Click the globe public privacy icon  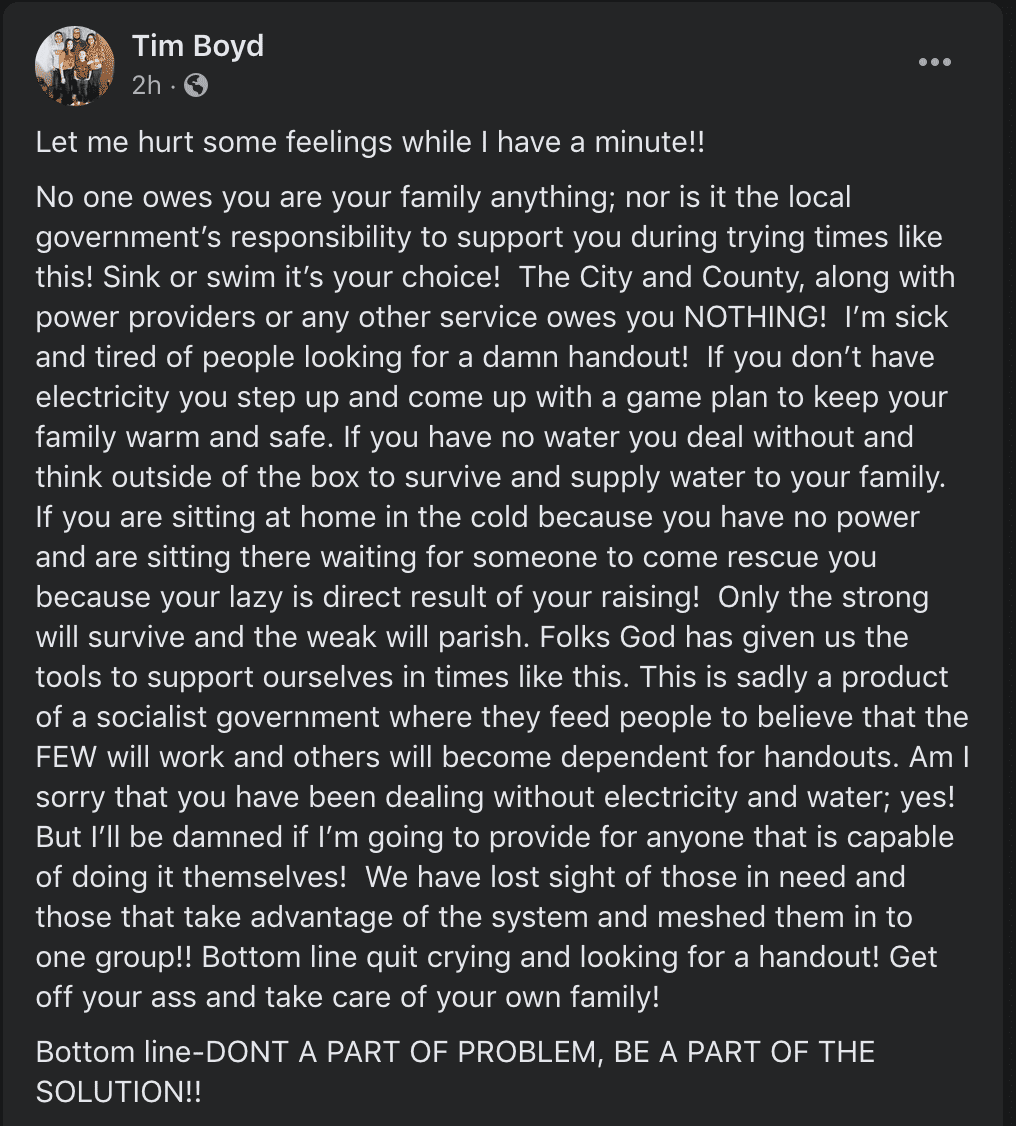point(197,86)
